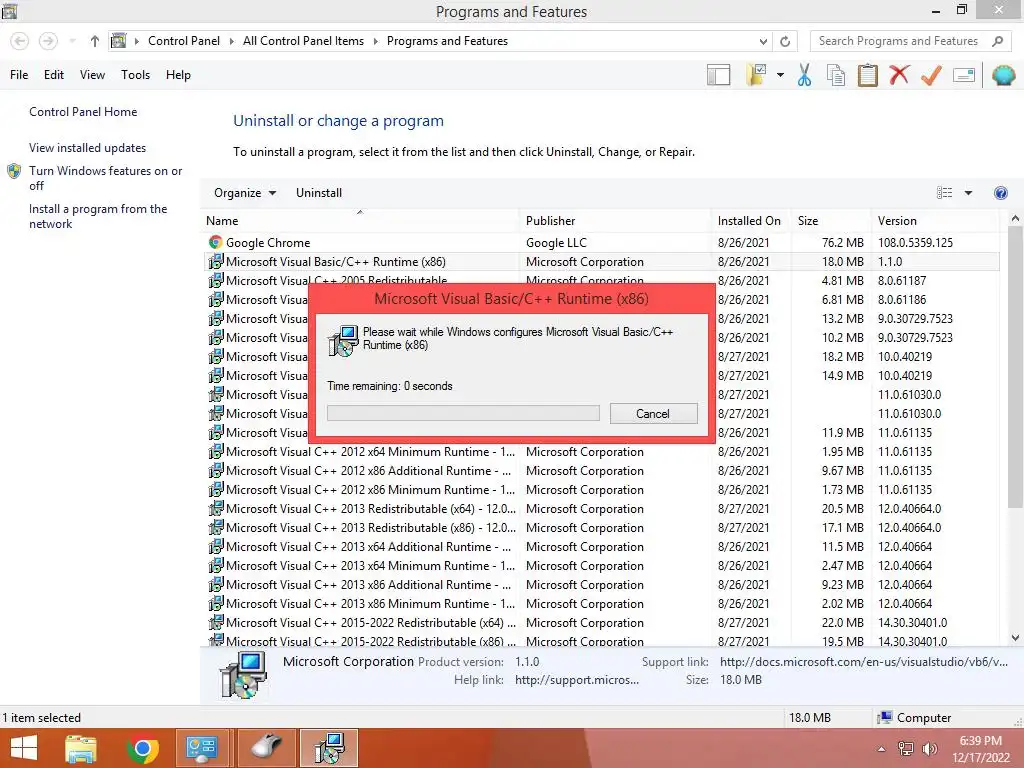The width and height of the screenshot is (1024, 768).
Task: Click the change view icon
Action: 944,193
